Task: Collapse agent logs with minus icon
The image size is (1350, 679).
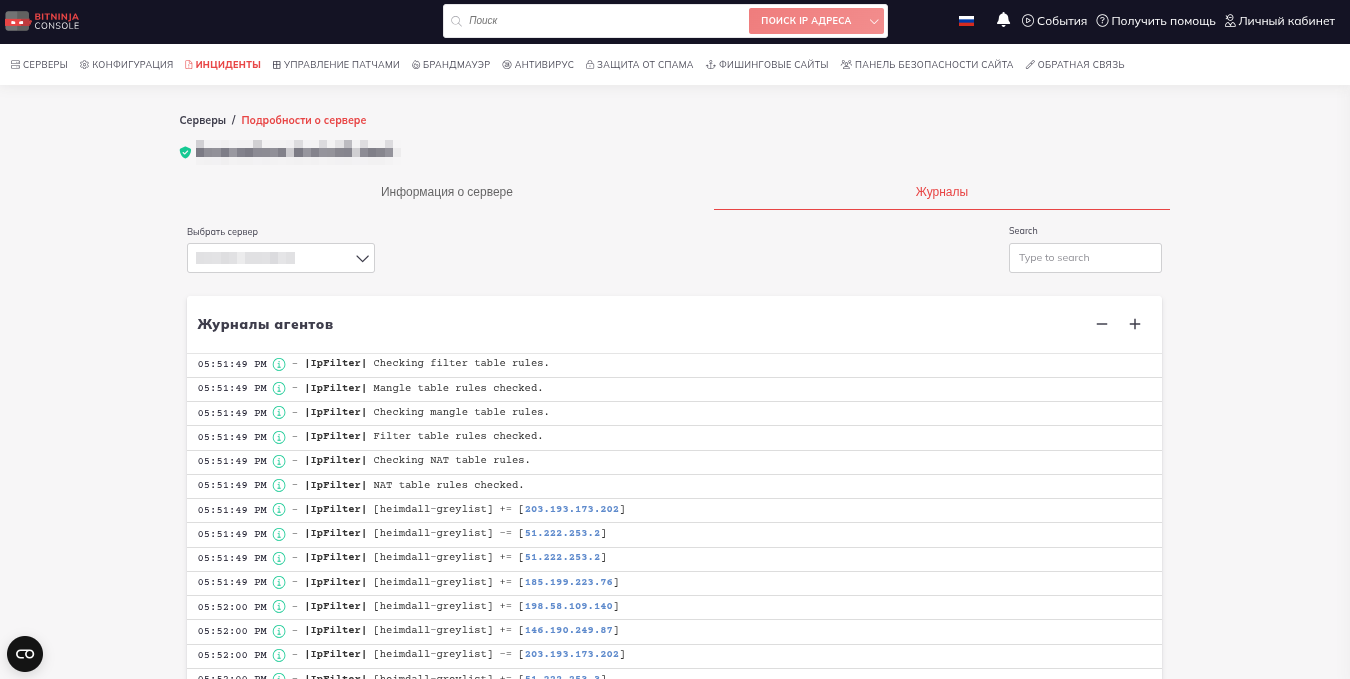Action: click(1102, 324)
